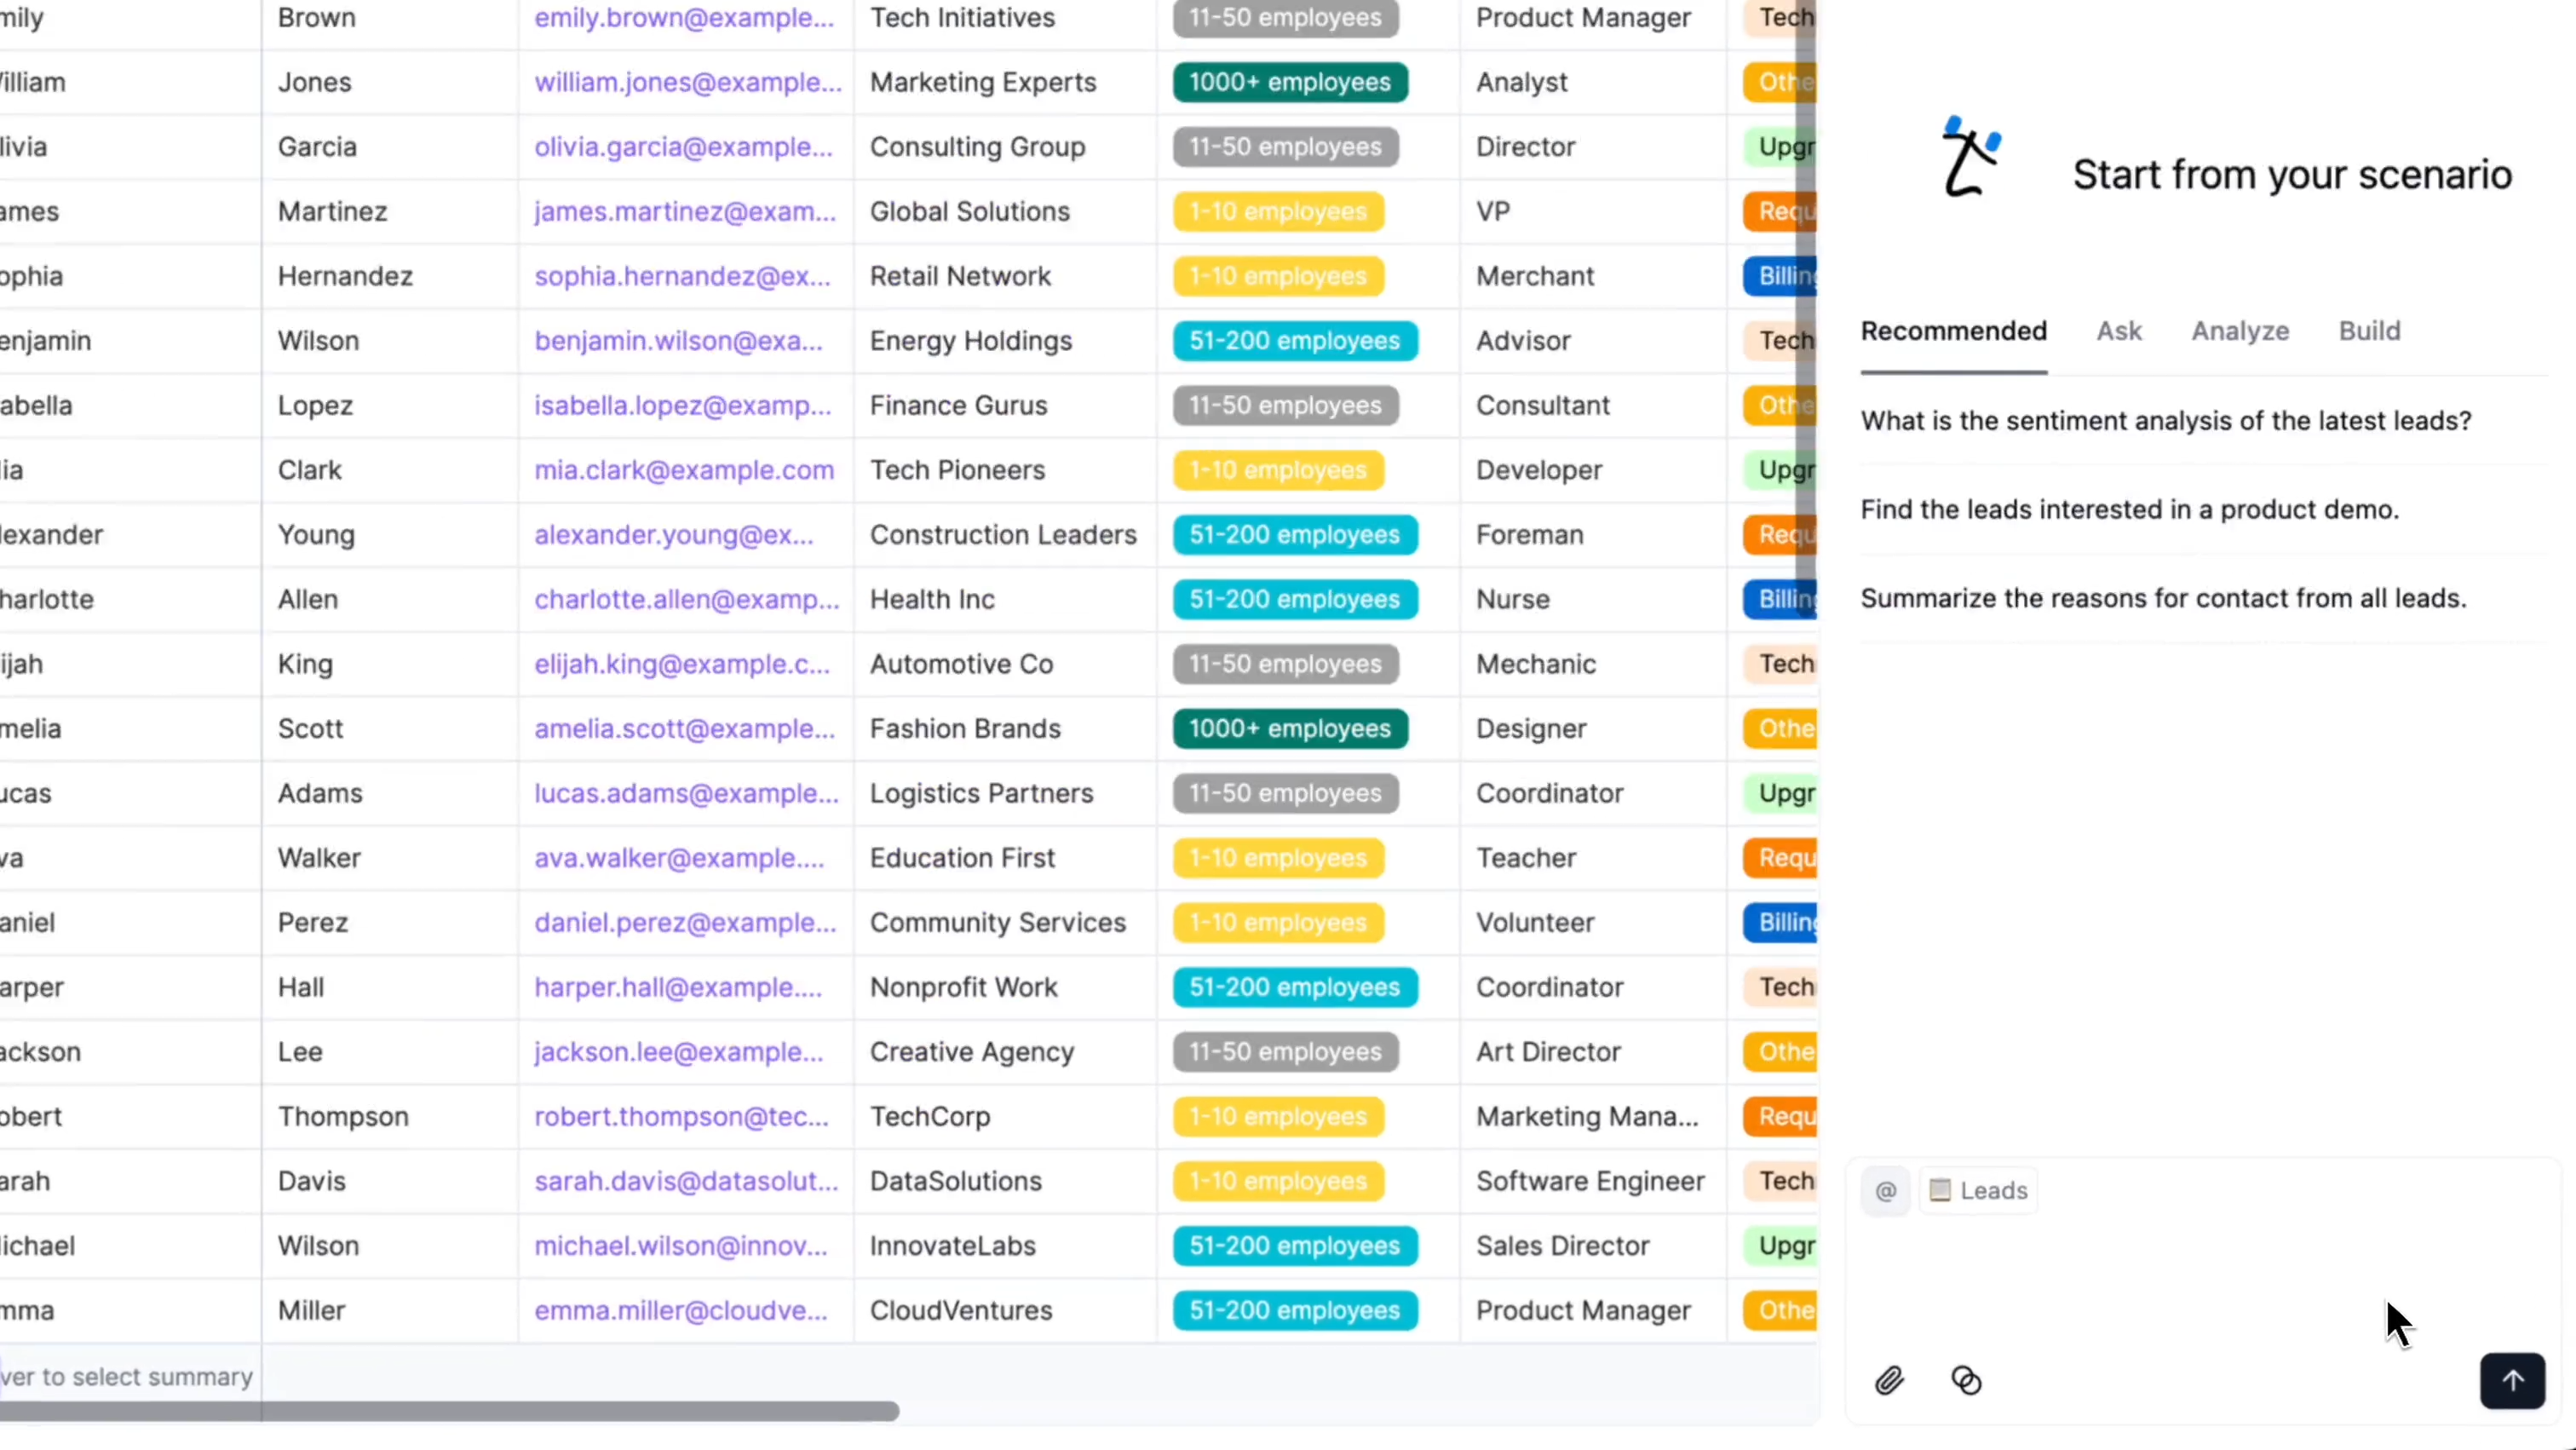Click the Leads table chip
The image size is (2576, 1450).
coord(1977,1191)
